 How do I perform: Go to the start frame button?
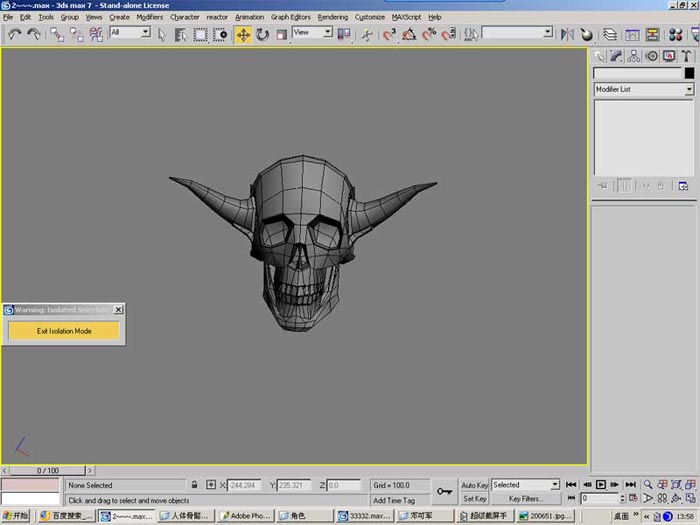click(571, 484)
